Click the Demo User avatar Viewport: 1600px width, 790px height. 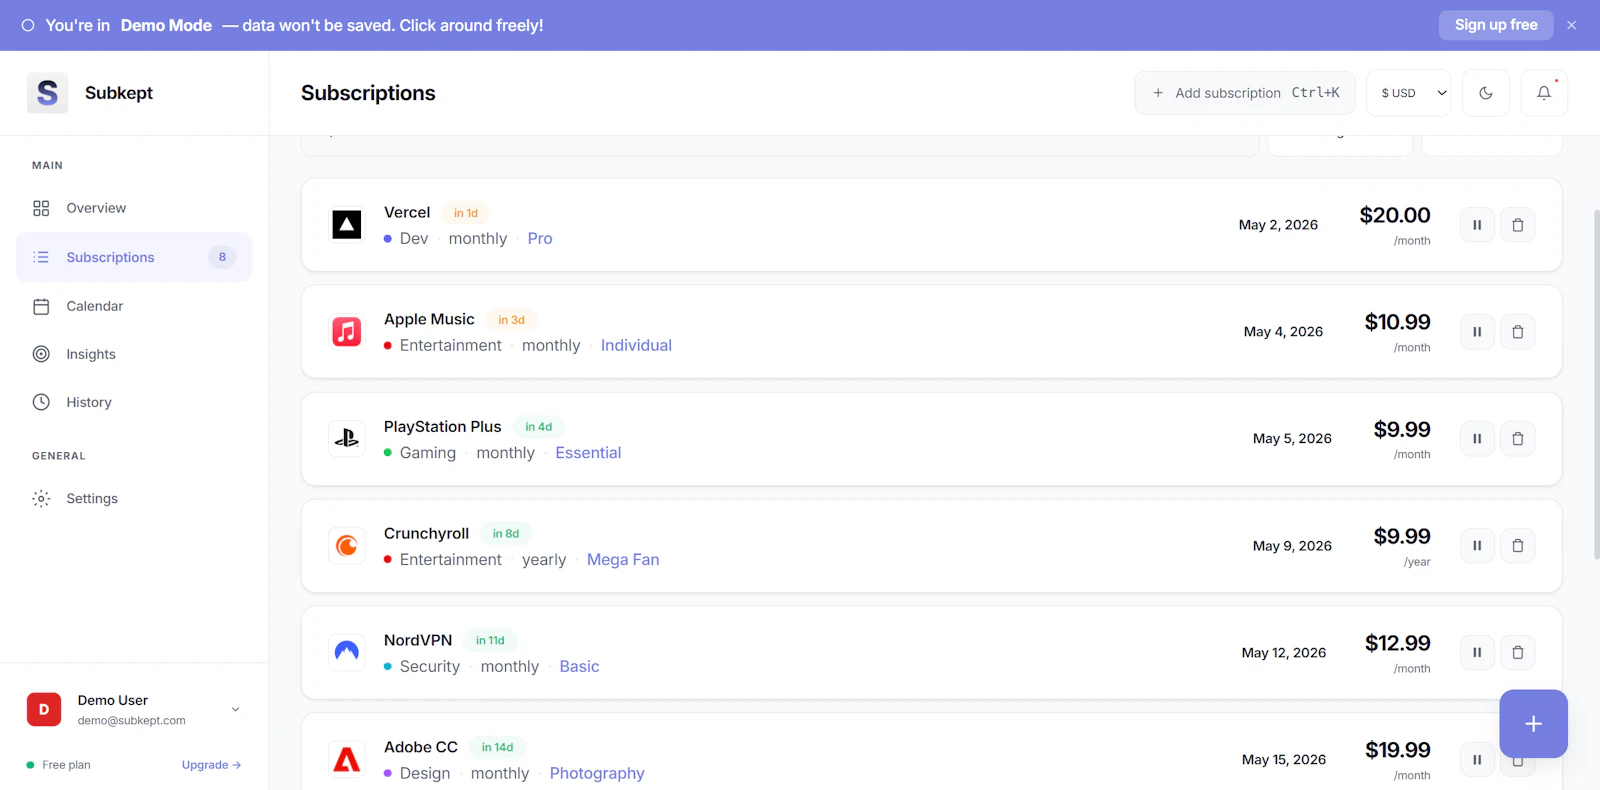[44, 709]
